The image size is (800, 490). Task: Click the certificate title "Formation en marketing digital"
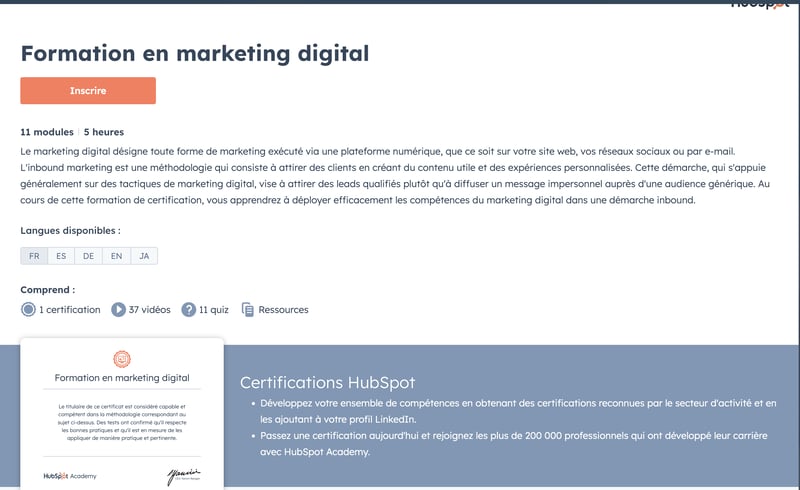click(122, 378)
